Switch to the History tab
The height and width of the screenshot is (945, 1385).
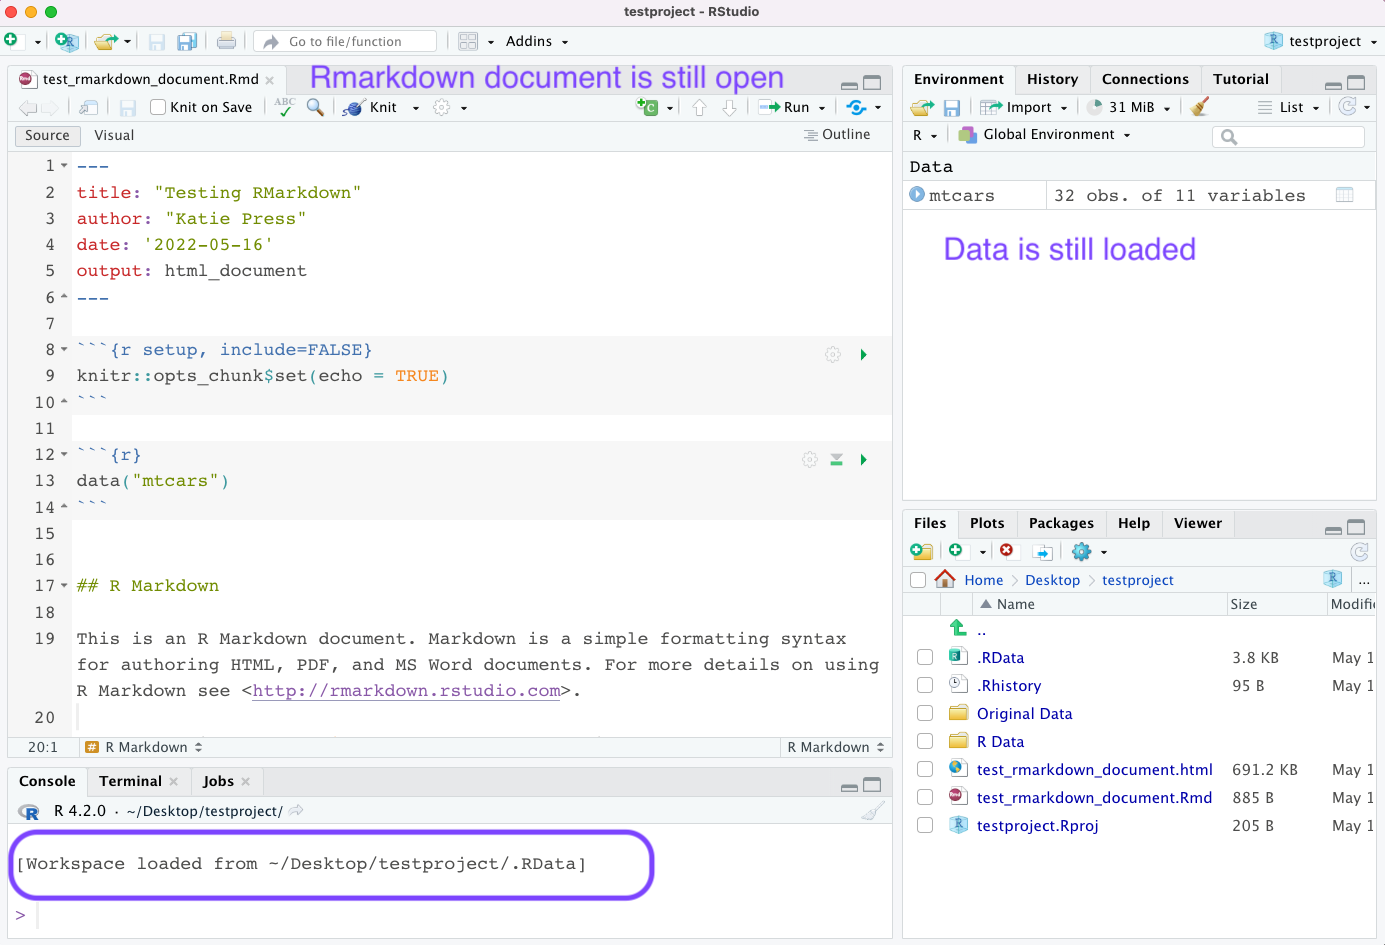(x=1052, y=79)
